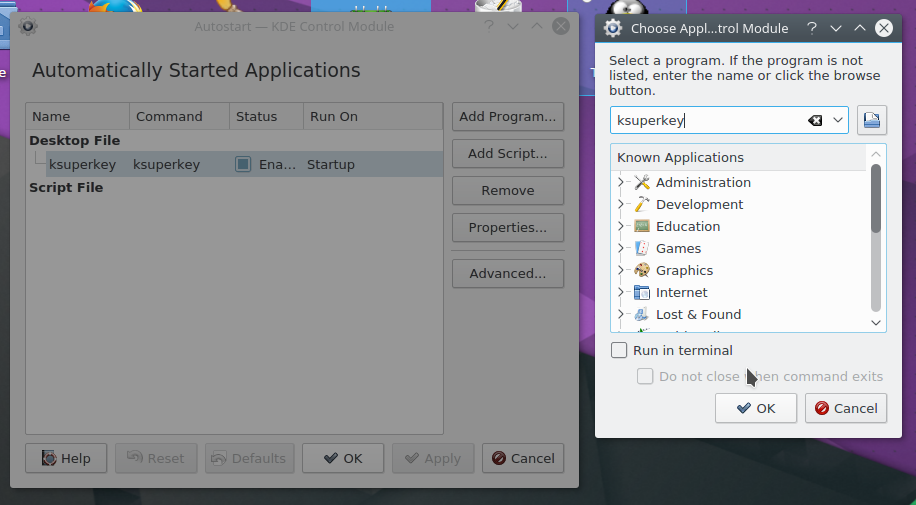Click the Autostart window gear icon
The image size is (916, 505).
tap(27, 26)
